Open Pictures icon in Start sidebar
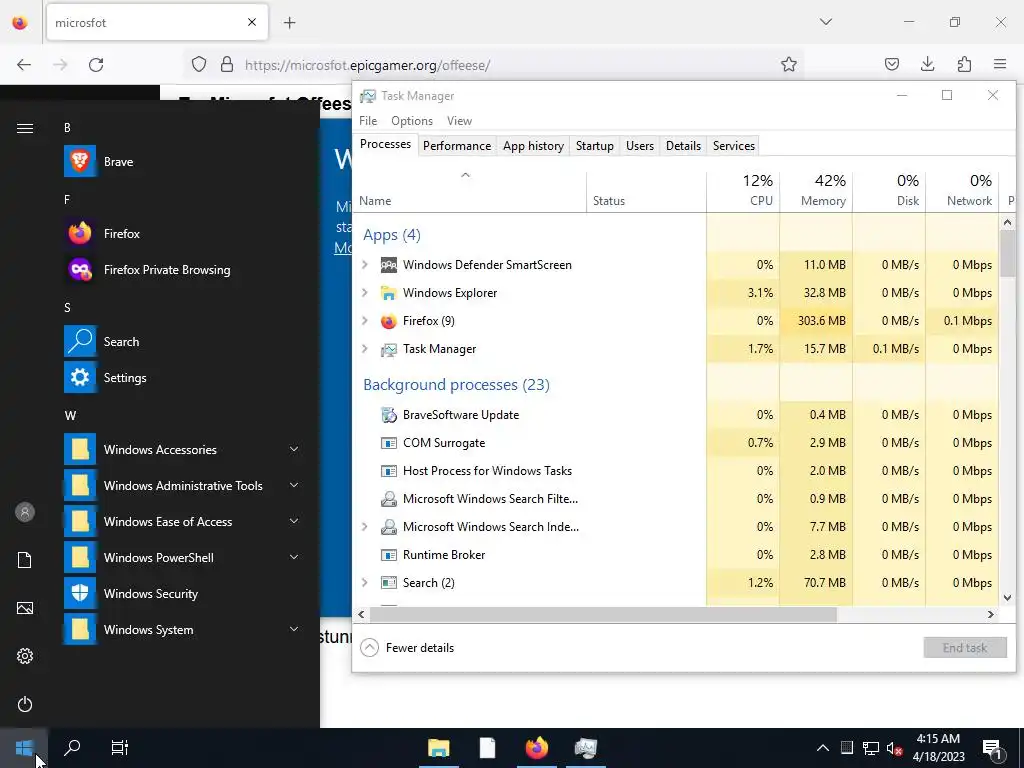The width and height of the screenshot is (1024, 768). [x=25, y=608]
